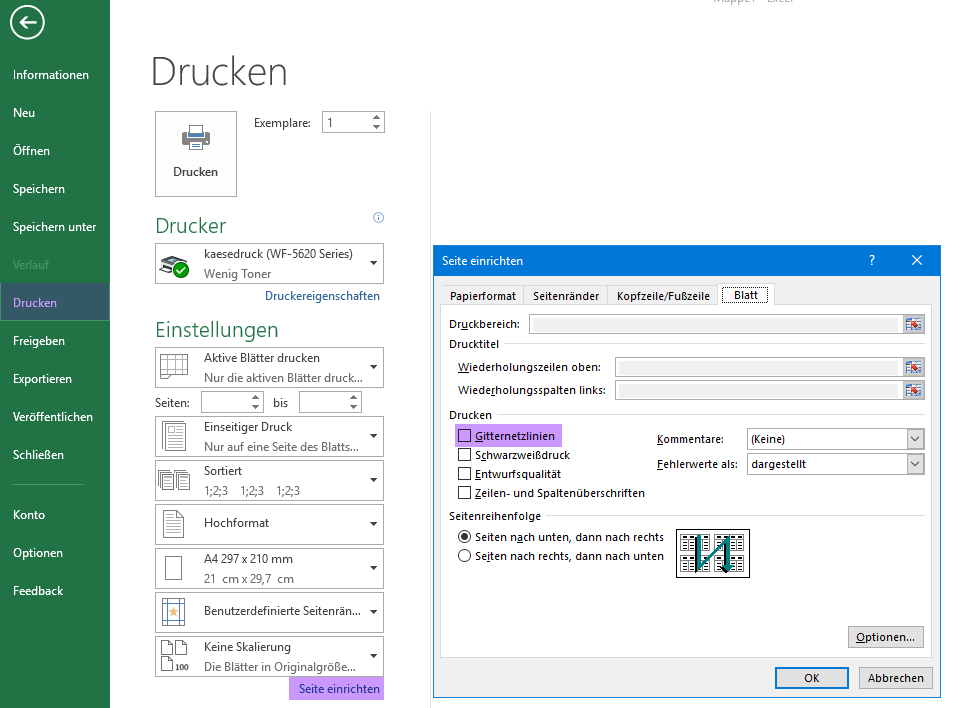Click the Keine Skalierung scaling icon

[174, 656]
